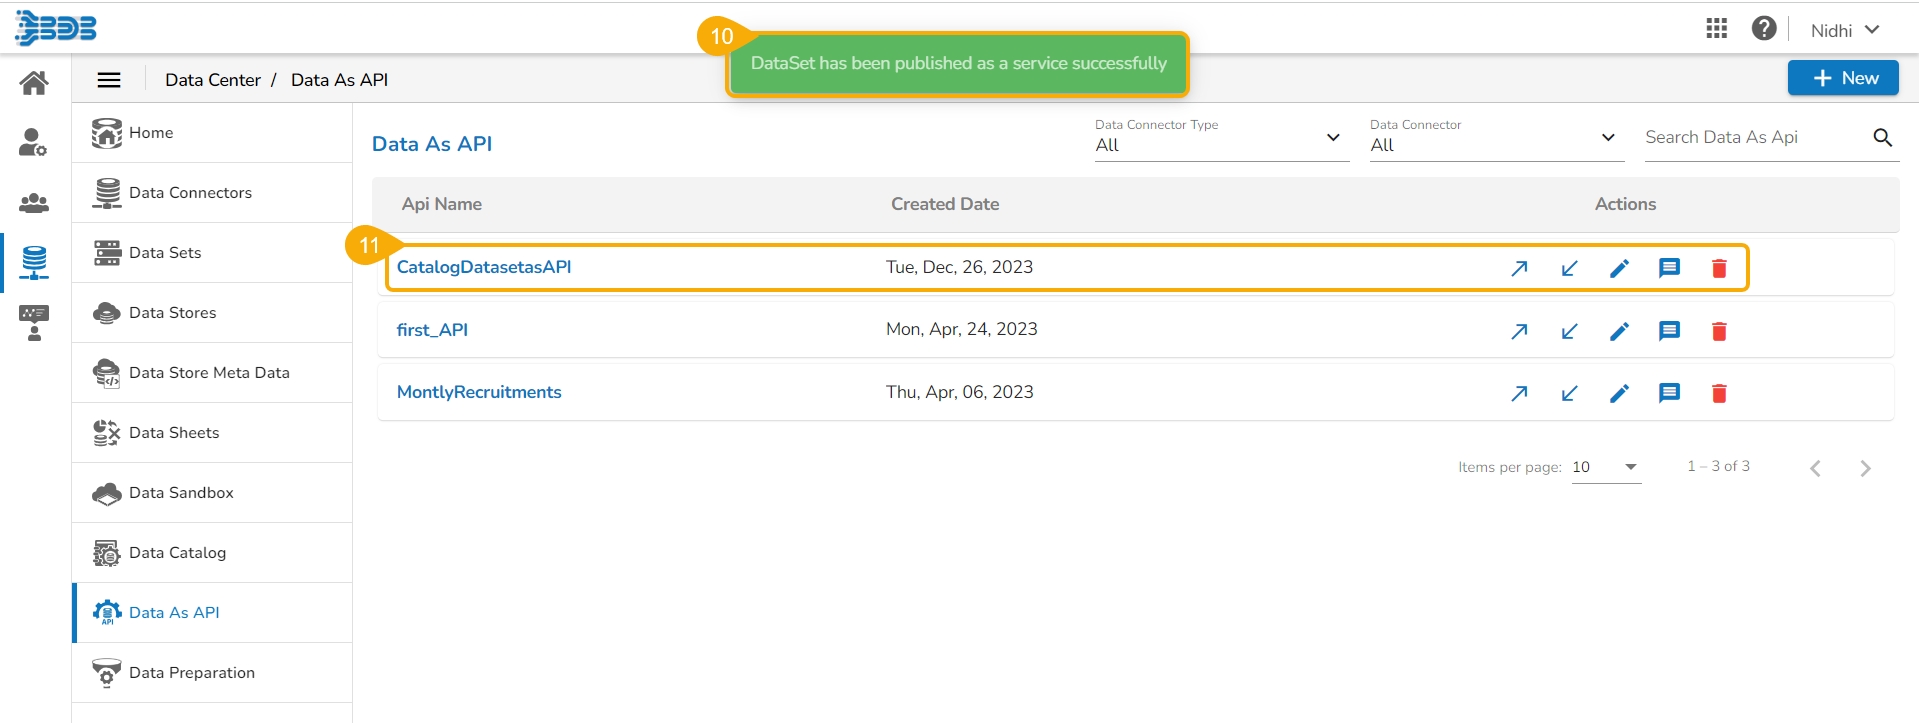Toggle the hamburger menu sidebar
Image resolution: width=1919 pixels, height=723 pixels.
(x=109, y=80)
